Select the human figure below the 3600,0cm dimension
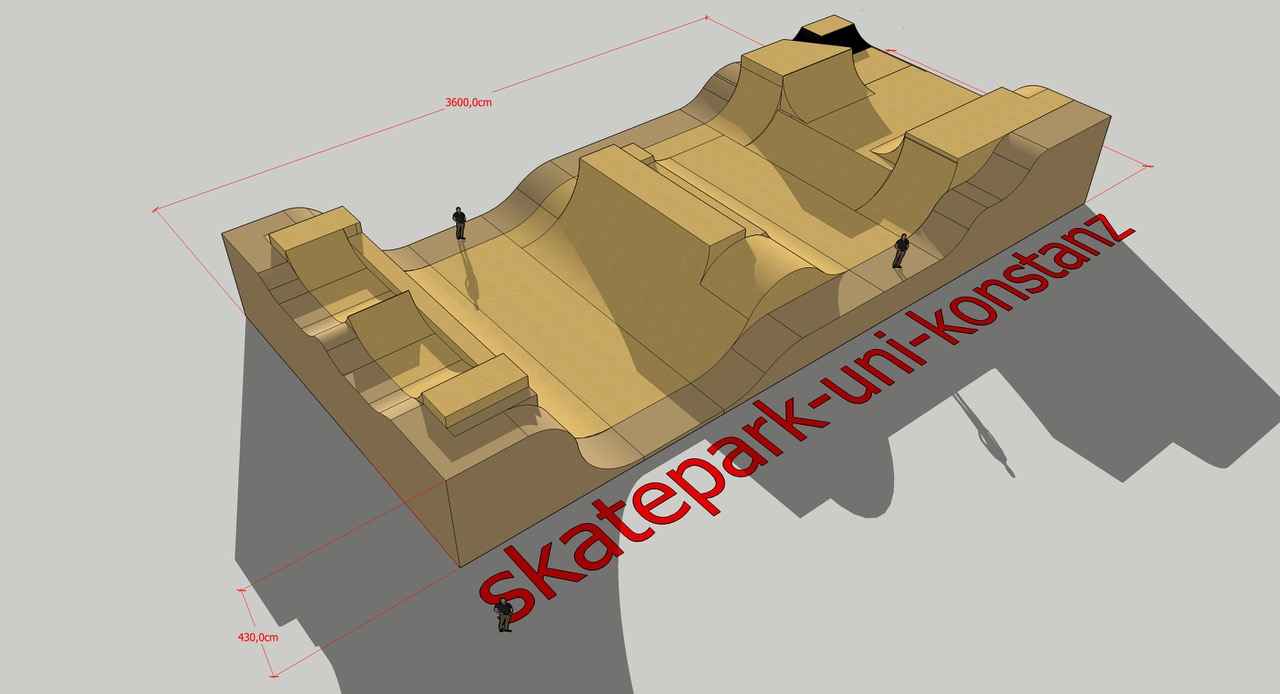This screenshot has width=1280, height=694. pyautogui.click(x=459, y=222)
